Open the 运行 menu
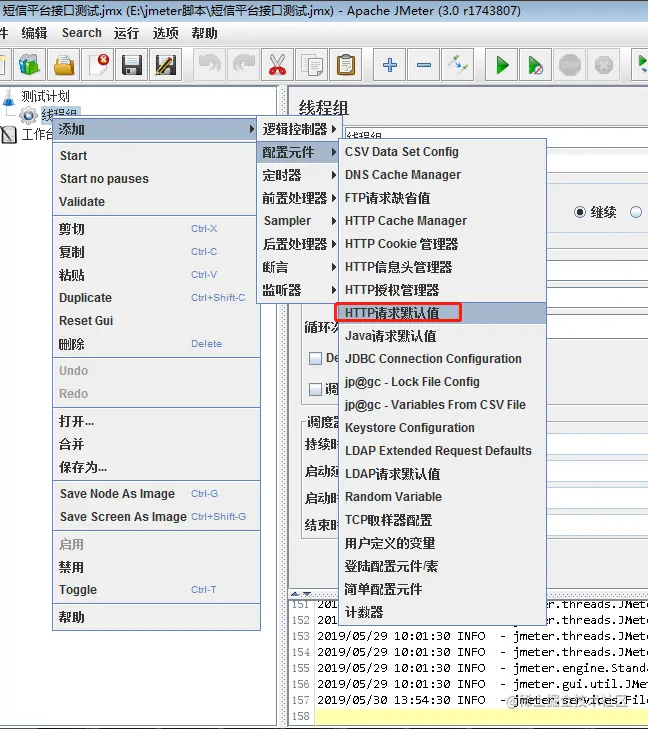This screenshot has width=648, height=729. click(126, 33)
